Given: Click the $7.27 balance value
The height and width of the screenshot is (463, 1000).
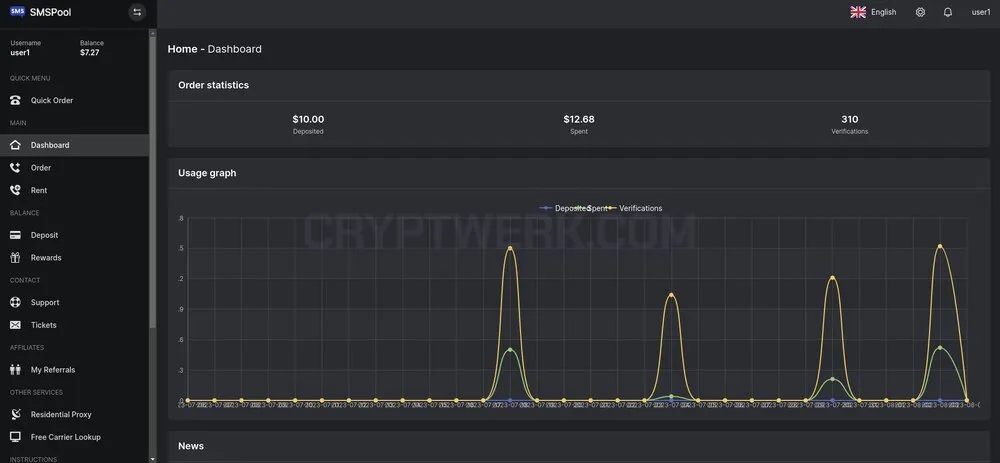Looking at the screenshot, I should pos(89,53).
